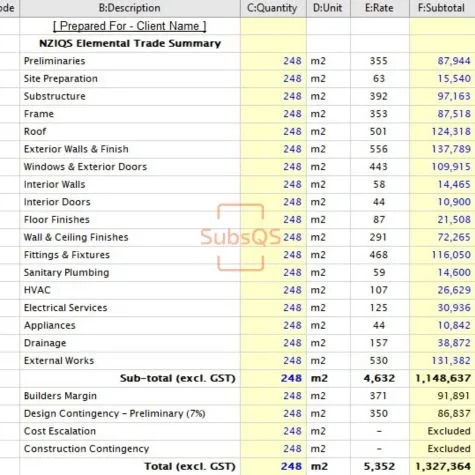The image size is (475, 475).
Task: Select the Cost Escalation description cell
Action: coord(130,431)
